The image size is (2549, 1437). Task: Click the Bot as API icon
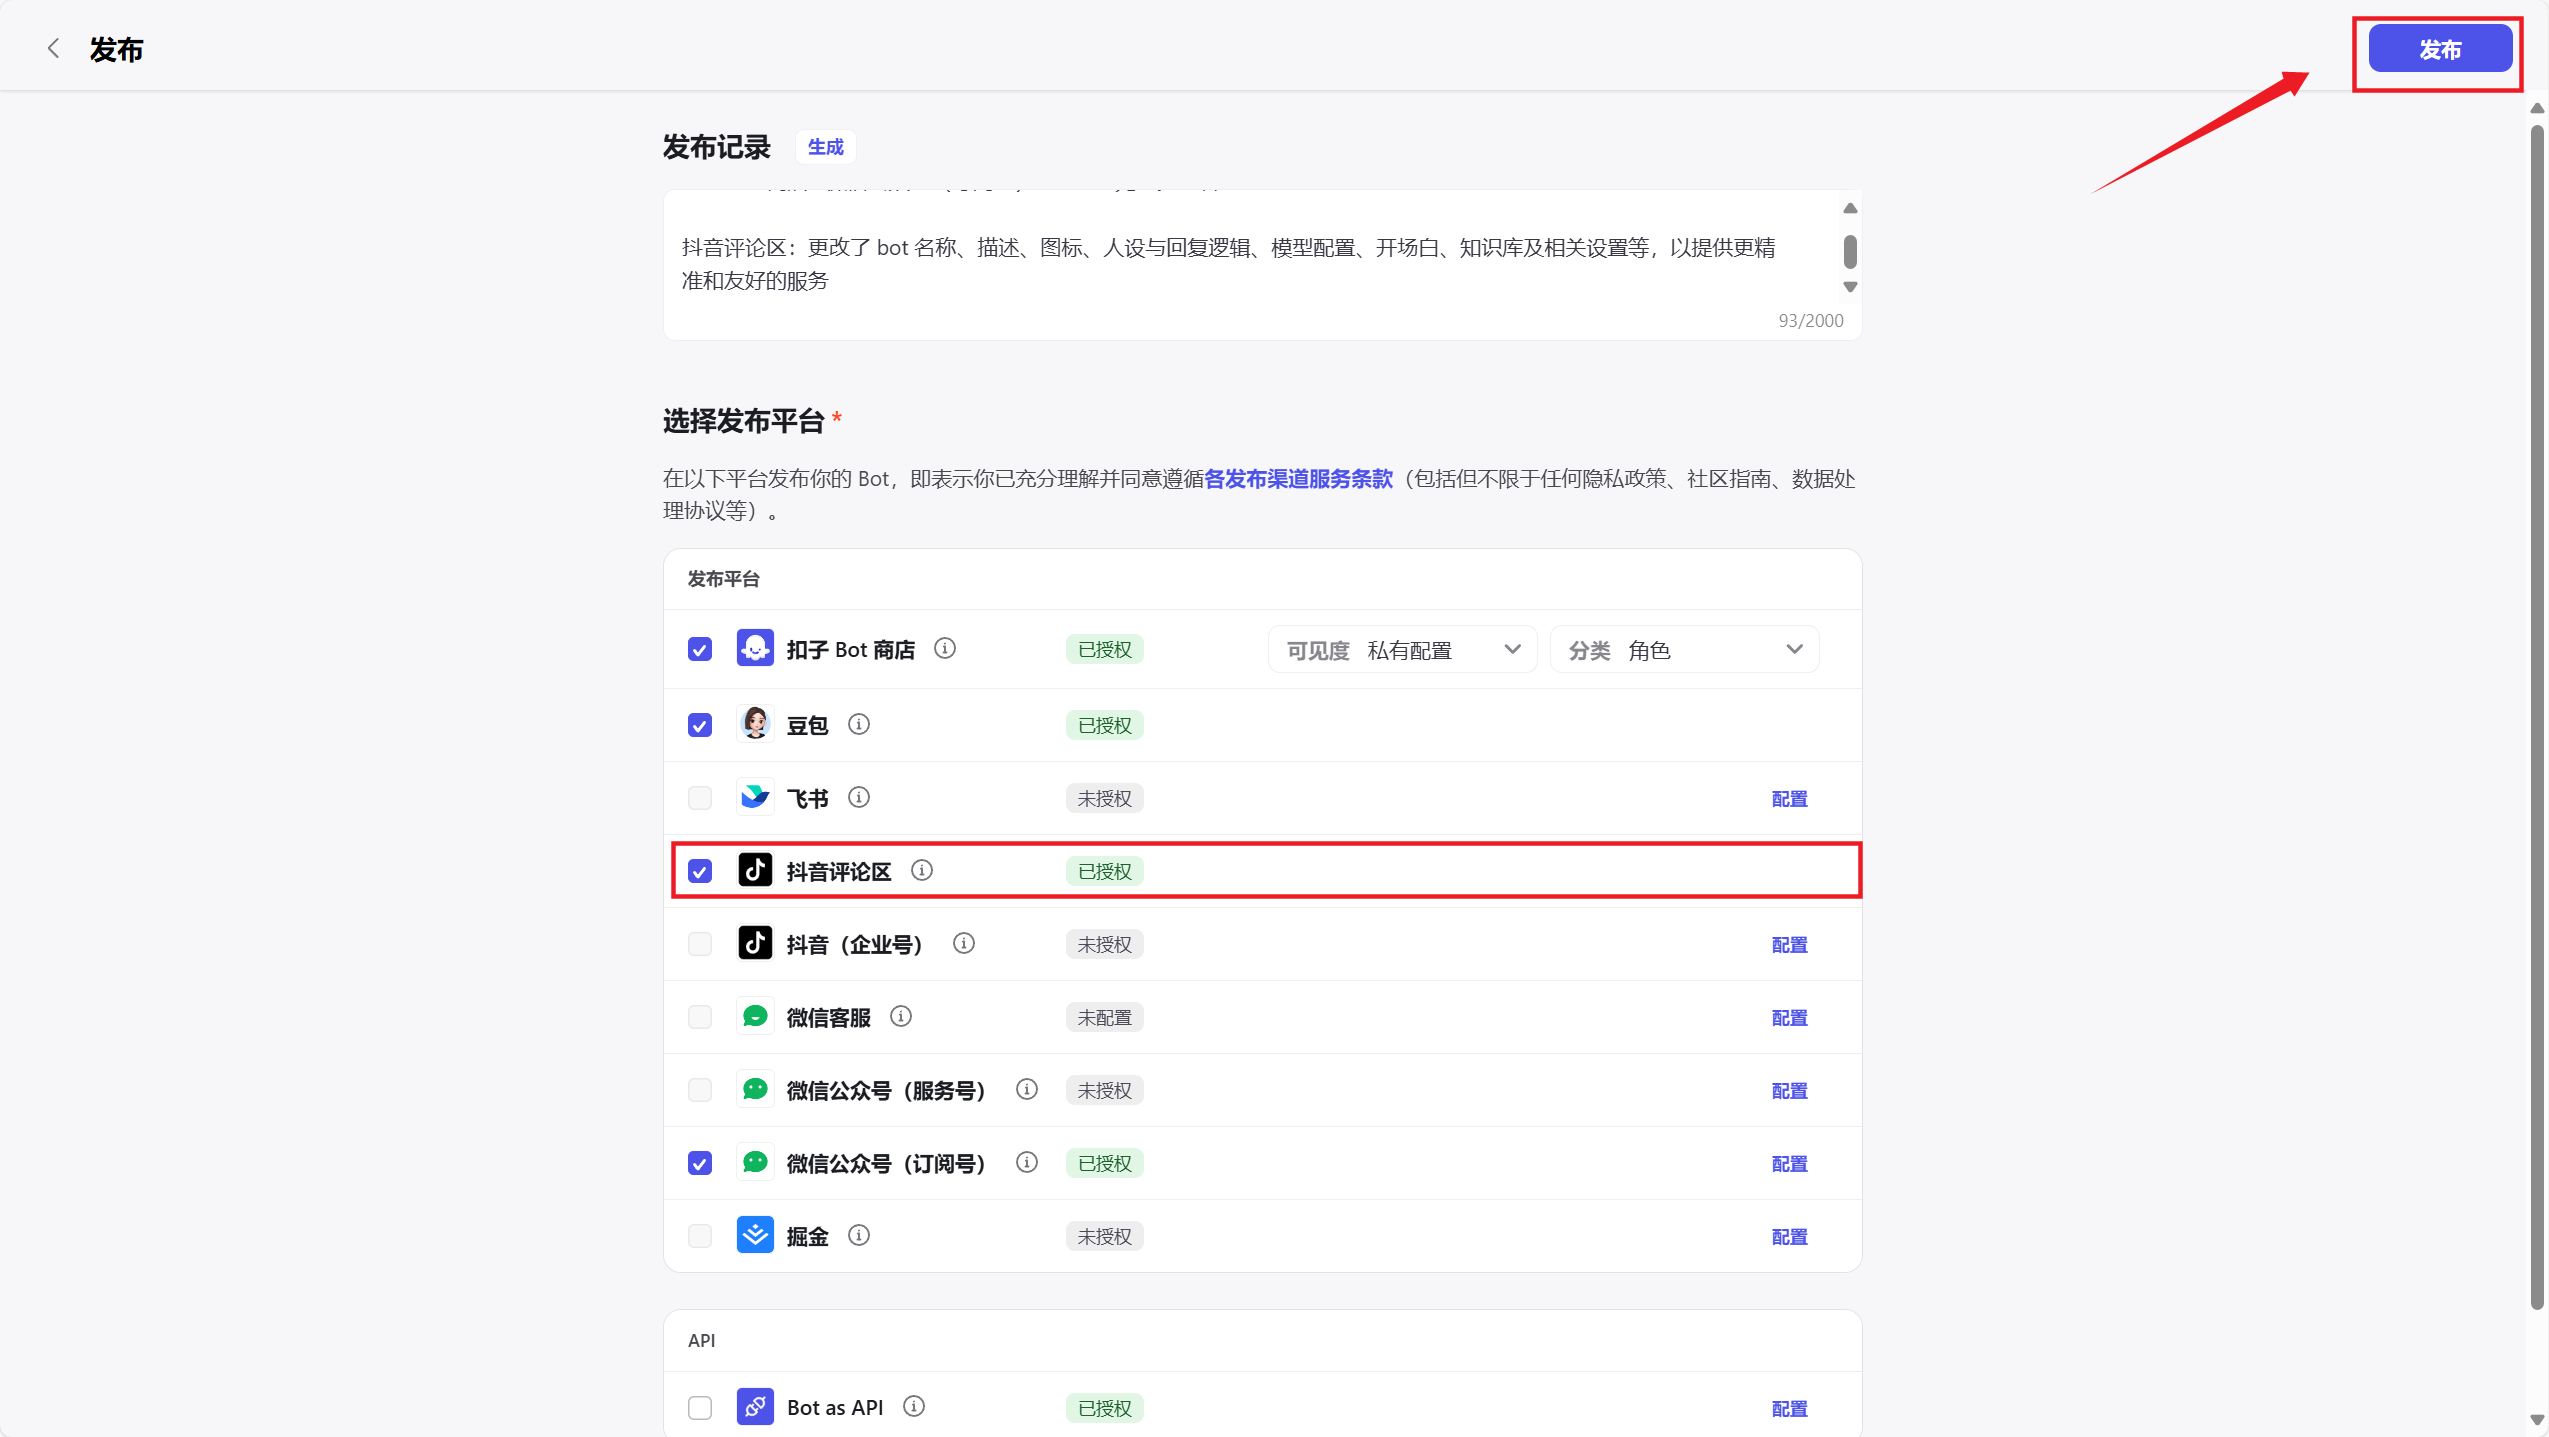coord(756,1405)
